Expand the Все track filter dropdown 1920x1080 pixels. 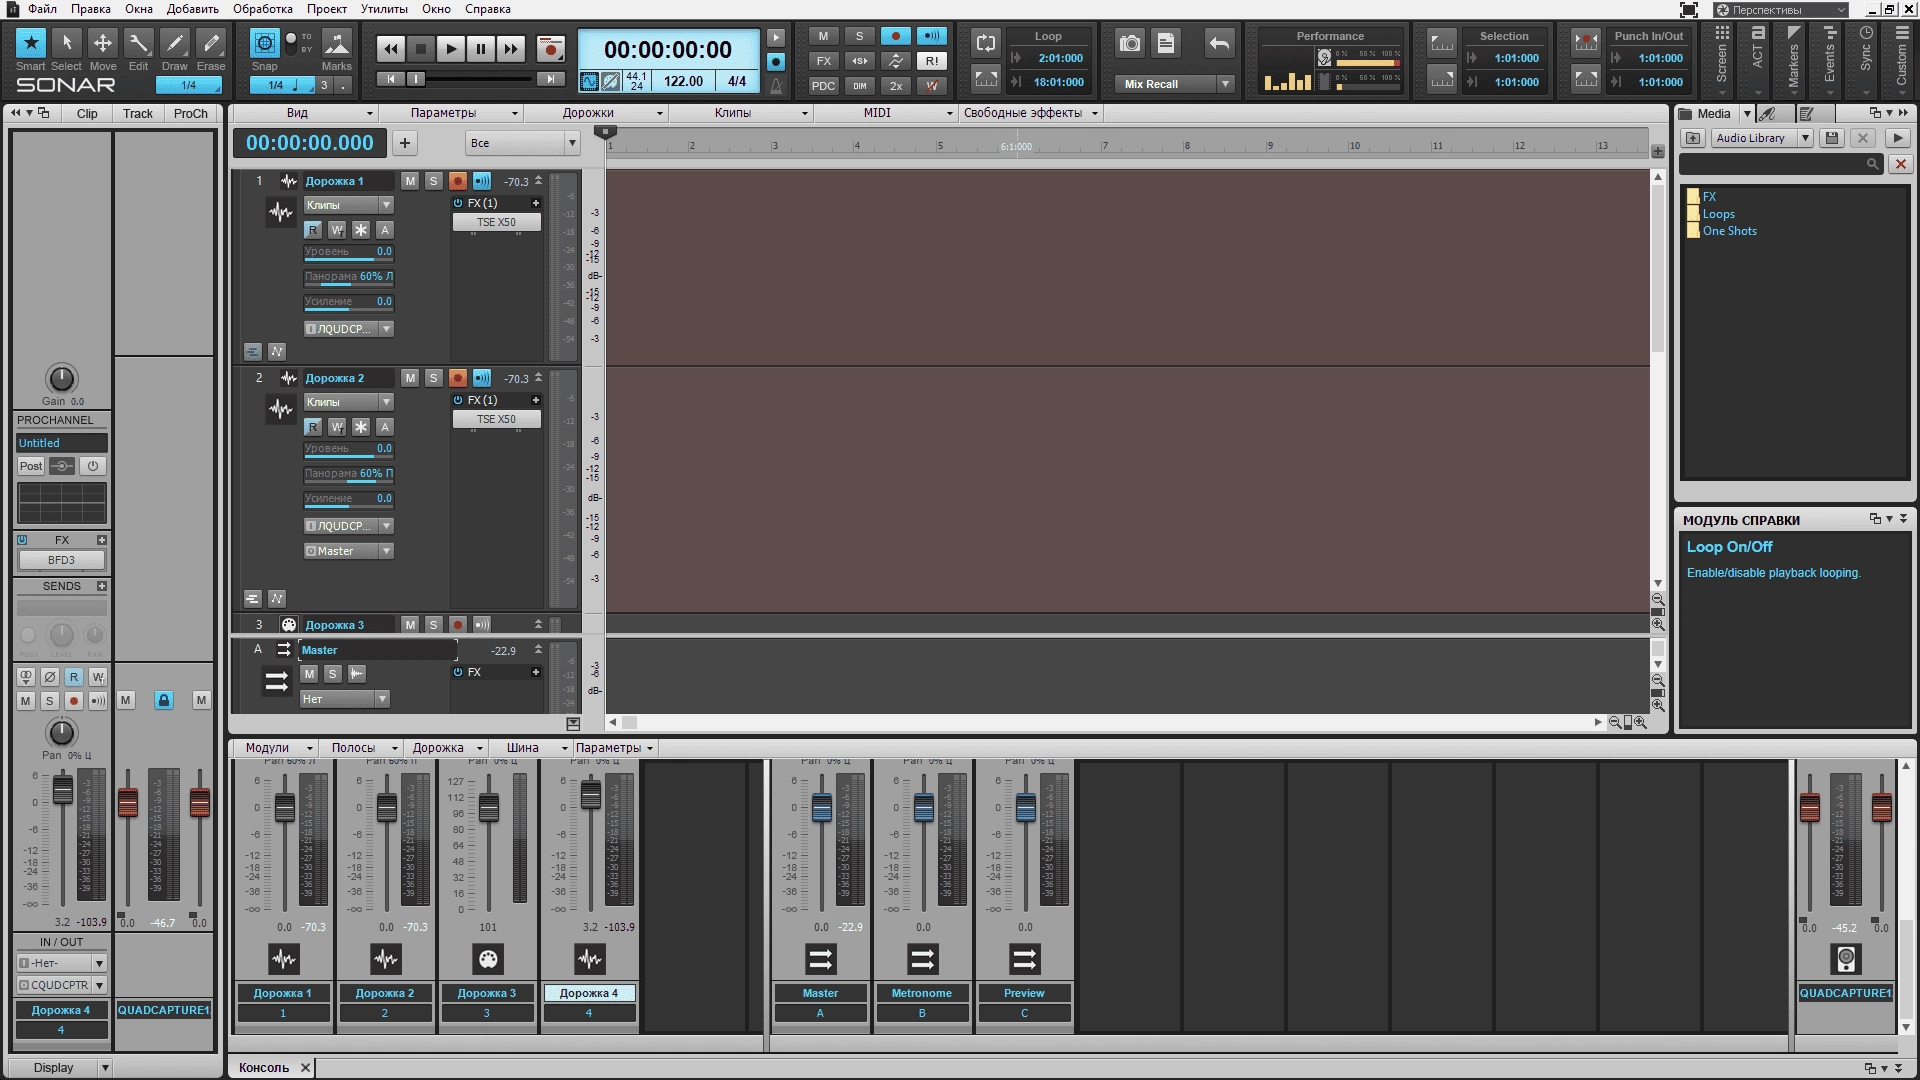click(x=522, y=143)
